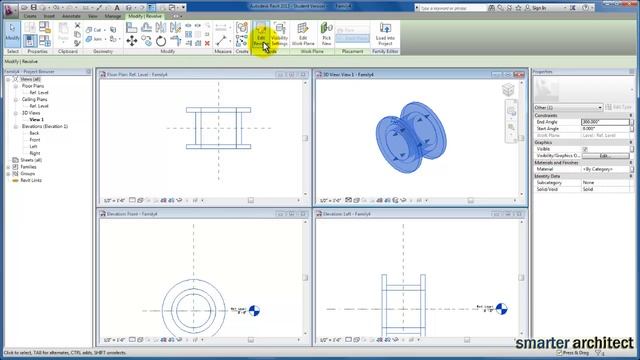Click the keyword search field

(453, 8)
